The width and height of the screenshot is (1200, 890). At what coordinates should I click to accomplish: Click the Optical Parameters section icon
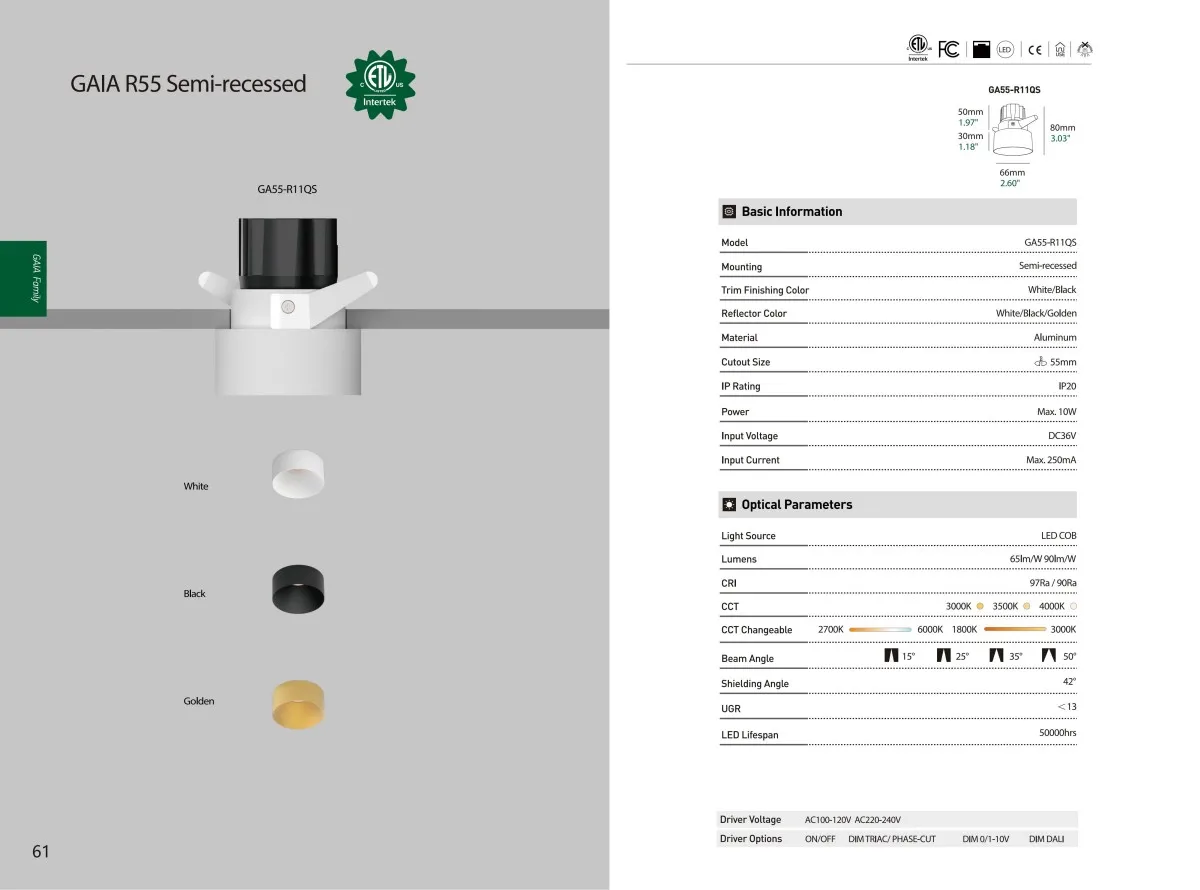(x=729, y=505)
